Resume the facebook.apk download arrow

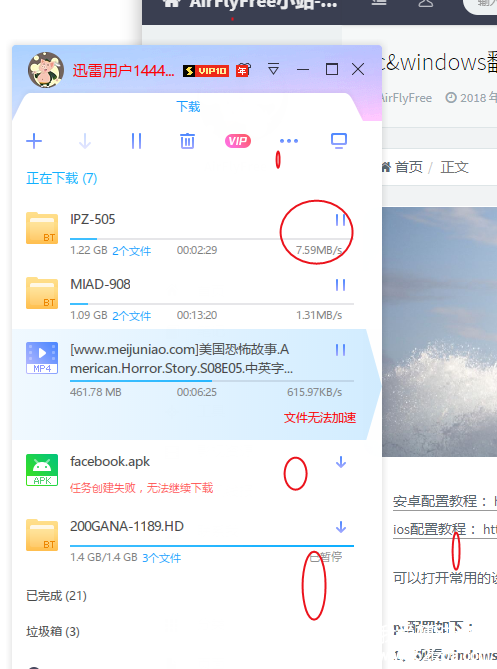[340, 462]
